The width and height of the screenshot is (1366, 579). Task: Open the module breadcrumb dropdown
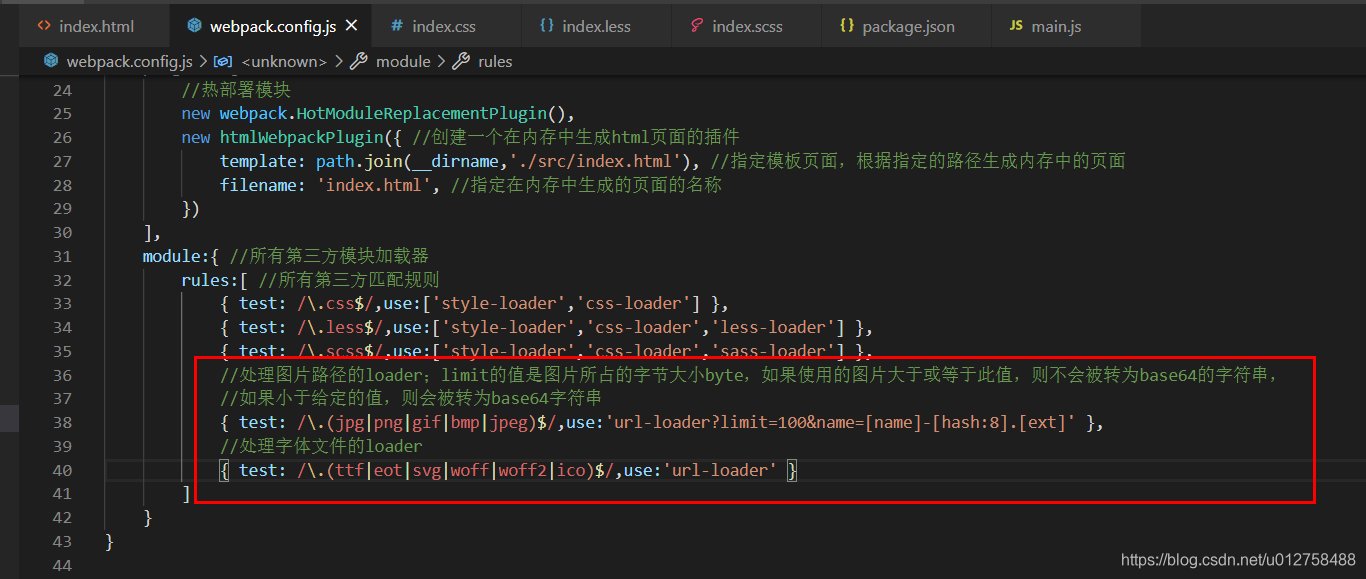tap(404, 61)
